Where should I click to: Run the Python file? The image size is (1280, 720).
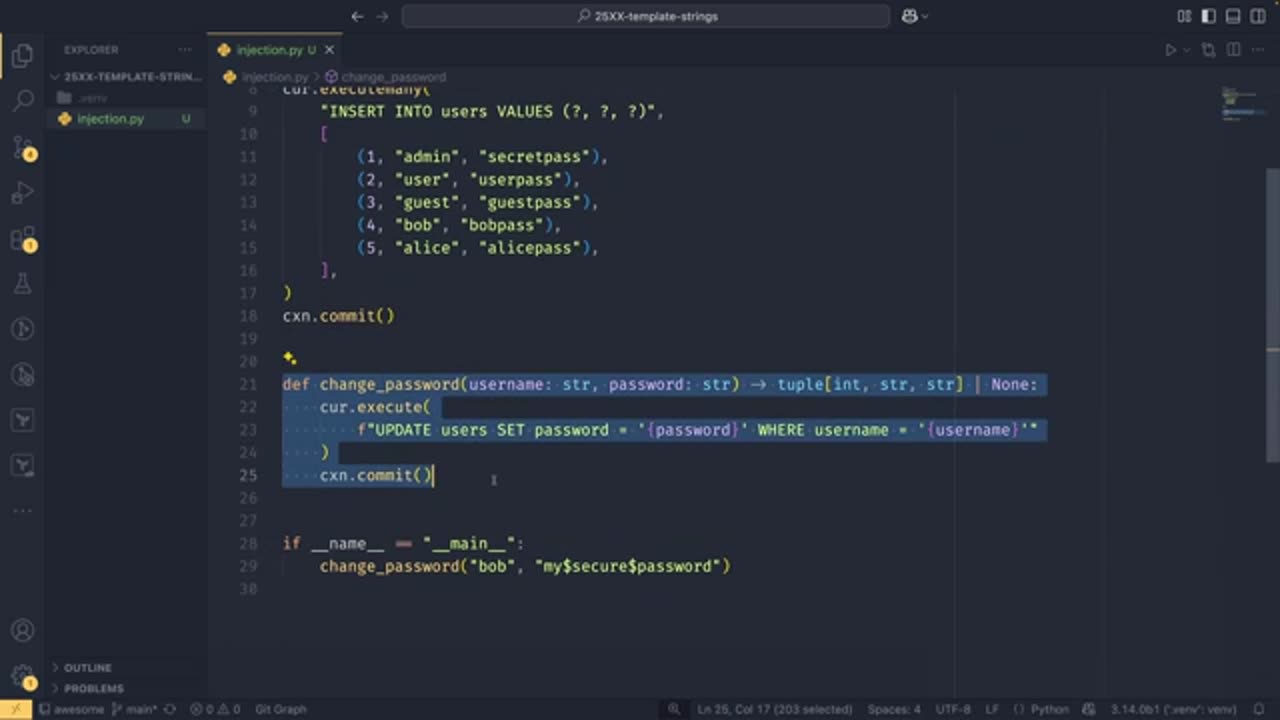(x=1170, y=50)
